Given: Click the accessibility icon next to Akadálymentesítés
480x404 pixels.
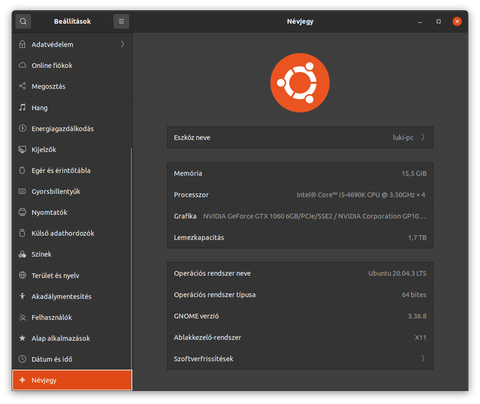Looking at the screenshot, I should tap(22, 296).
